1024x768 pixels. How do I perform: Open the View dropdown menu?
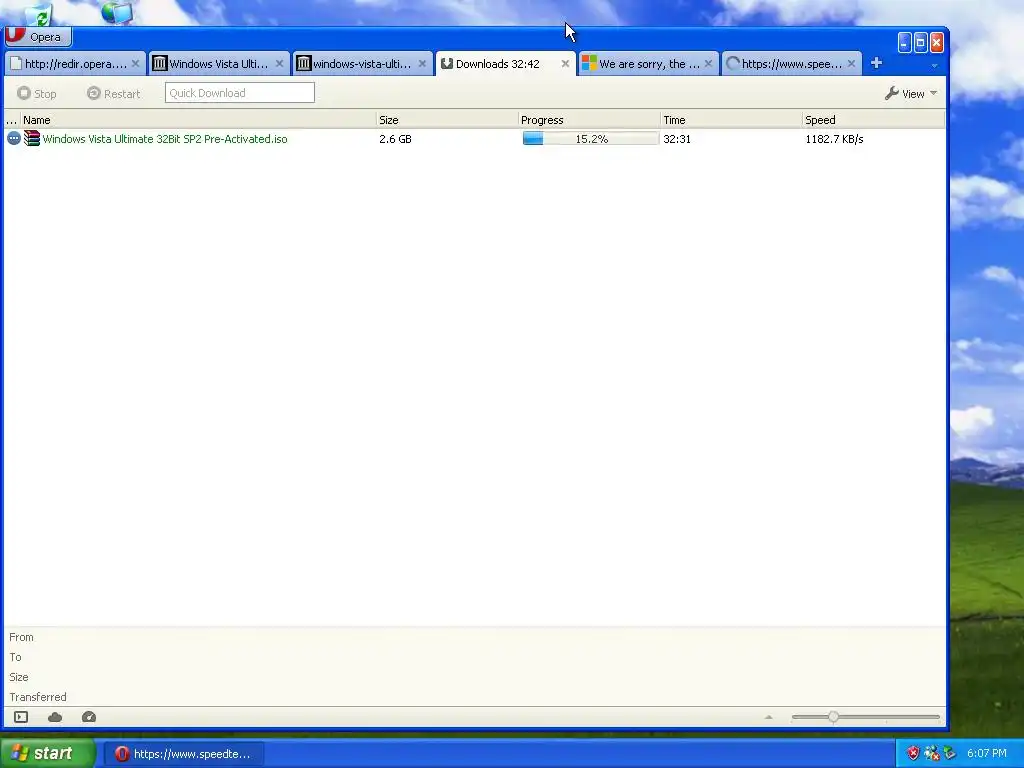[x=912, y=93]
